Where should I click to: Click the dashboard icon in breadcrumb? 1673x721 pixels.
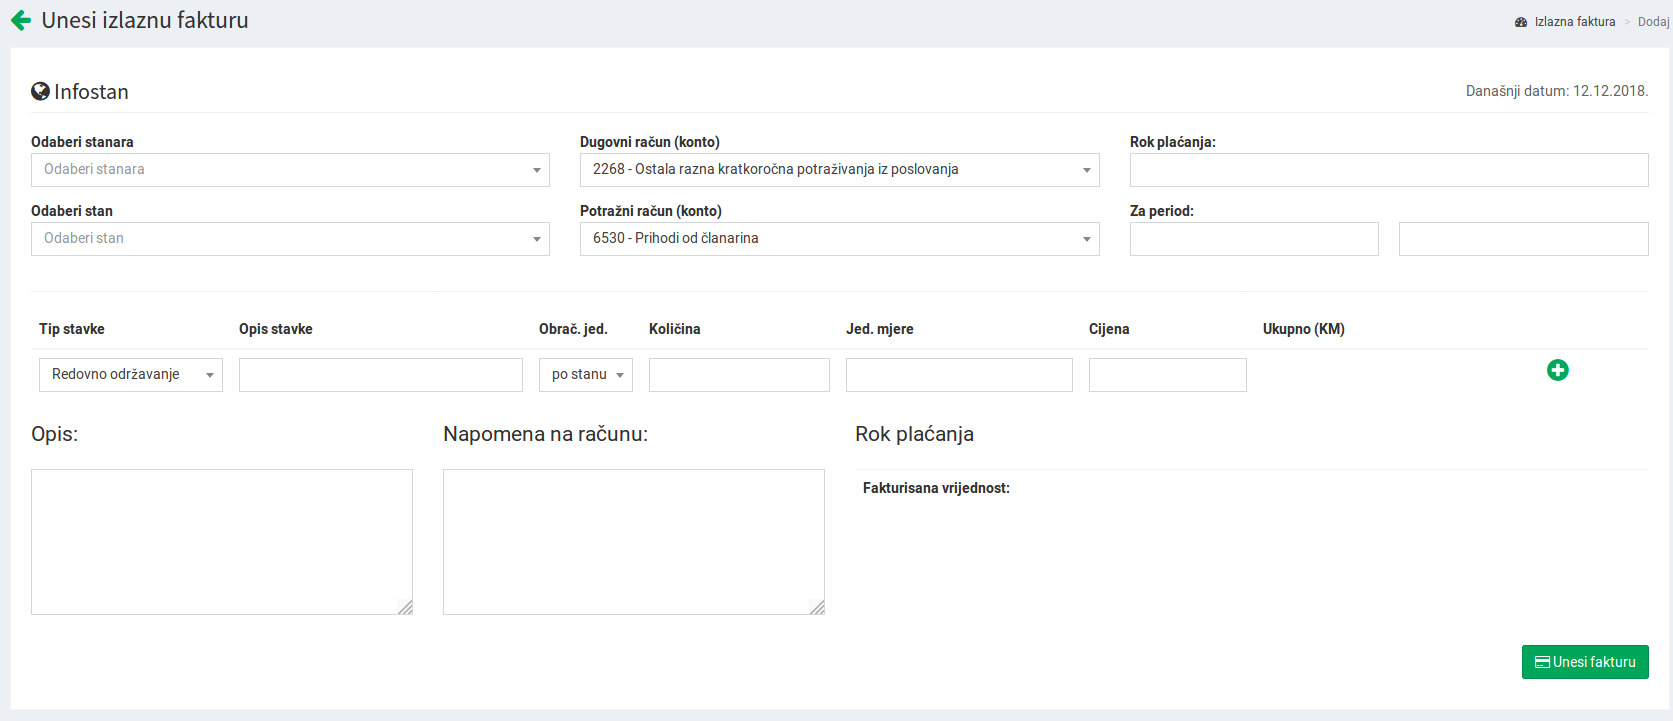click(1521, 22)
